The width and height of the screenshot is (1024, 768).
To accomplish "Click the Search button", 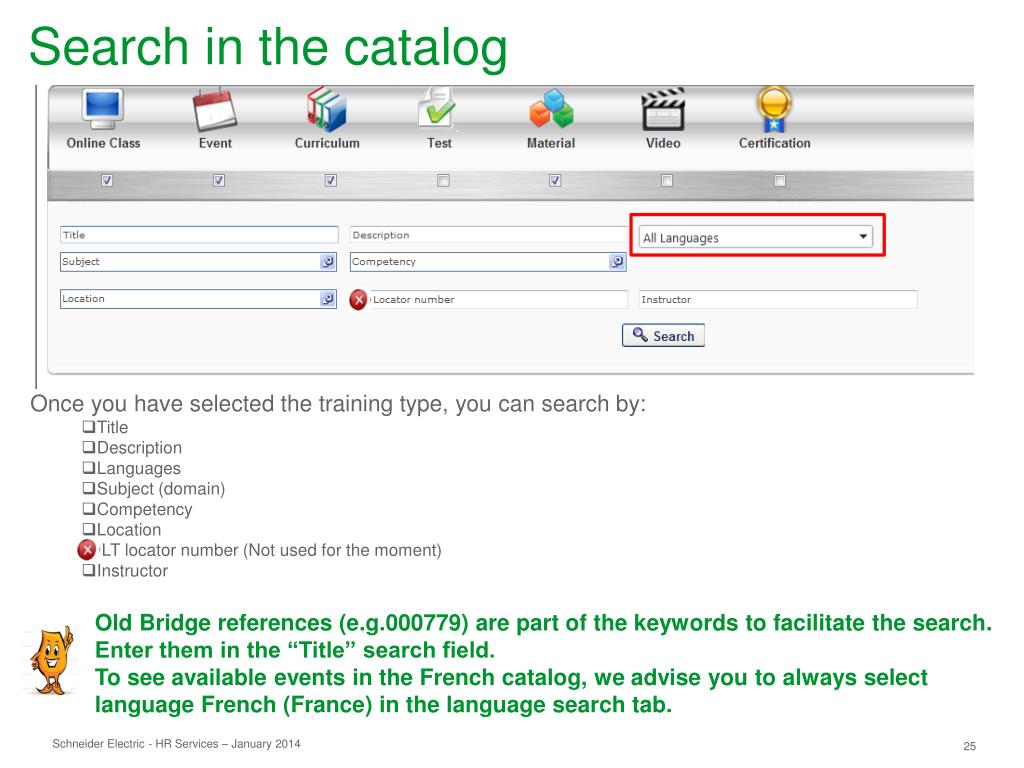I will tap(663, 336).
